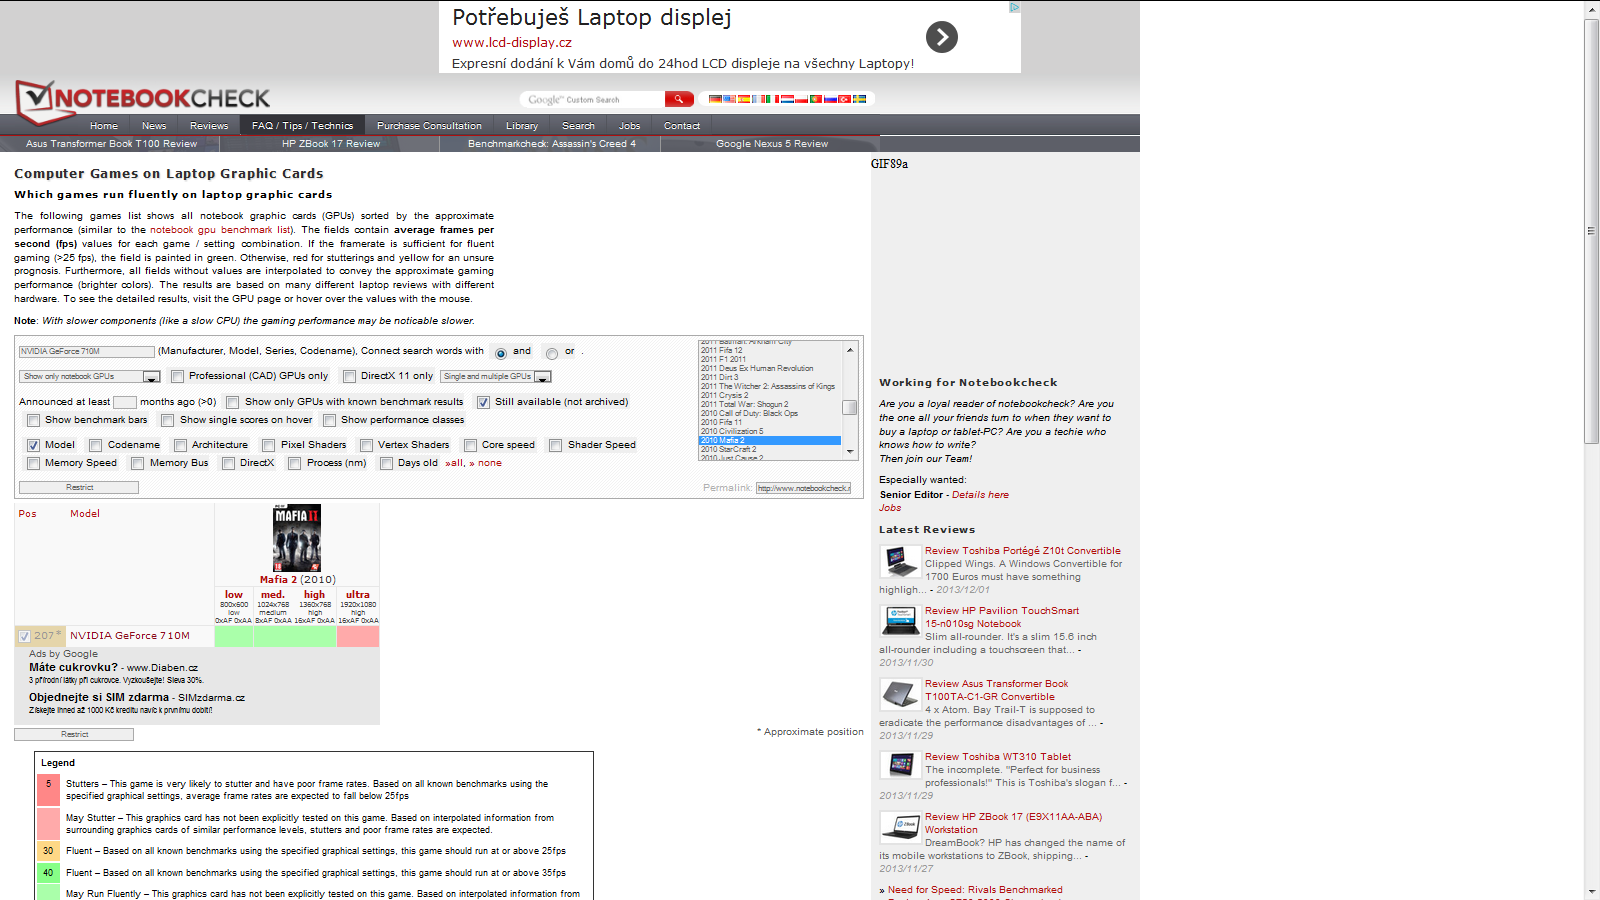
Task: Pick the French flag language option
Action: tap(758, 99)
